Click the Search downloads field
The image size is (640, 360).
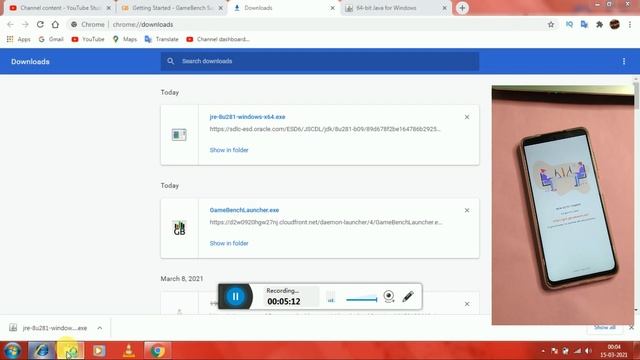coord(320,61)
